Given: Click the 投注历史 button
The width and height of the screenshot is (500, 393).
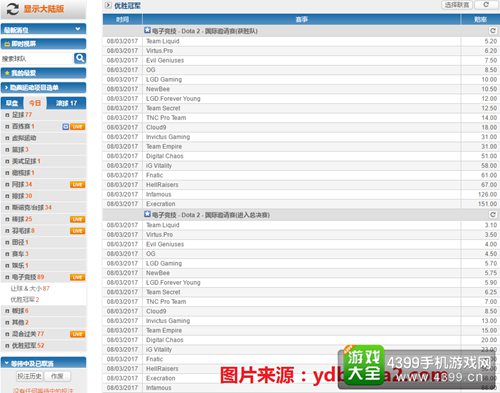Looking at the screenshot, I should (30, 376).
